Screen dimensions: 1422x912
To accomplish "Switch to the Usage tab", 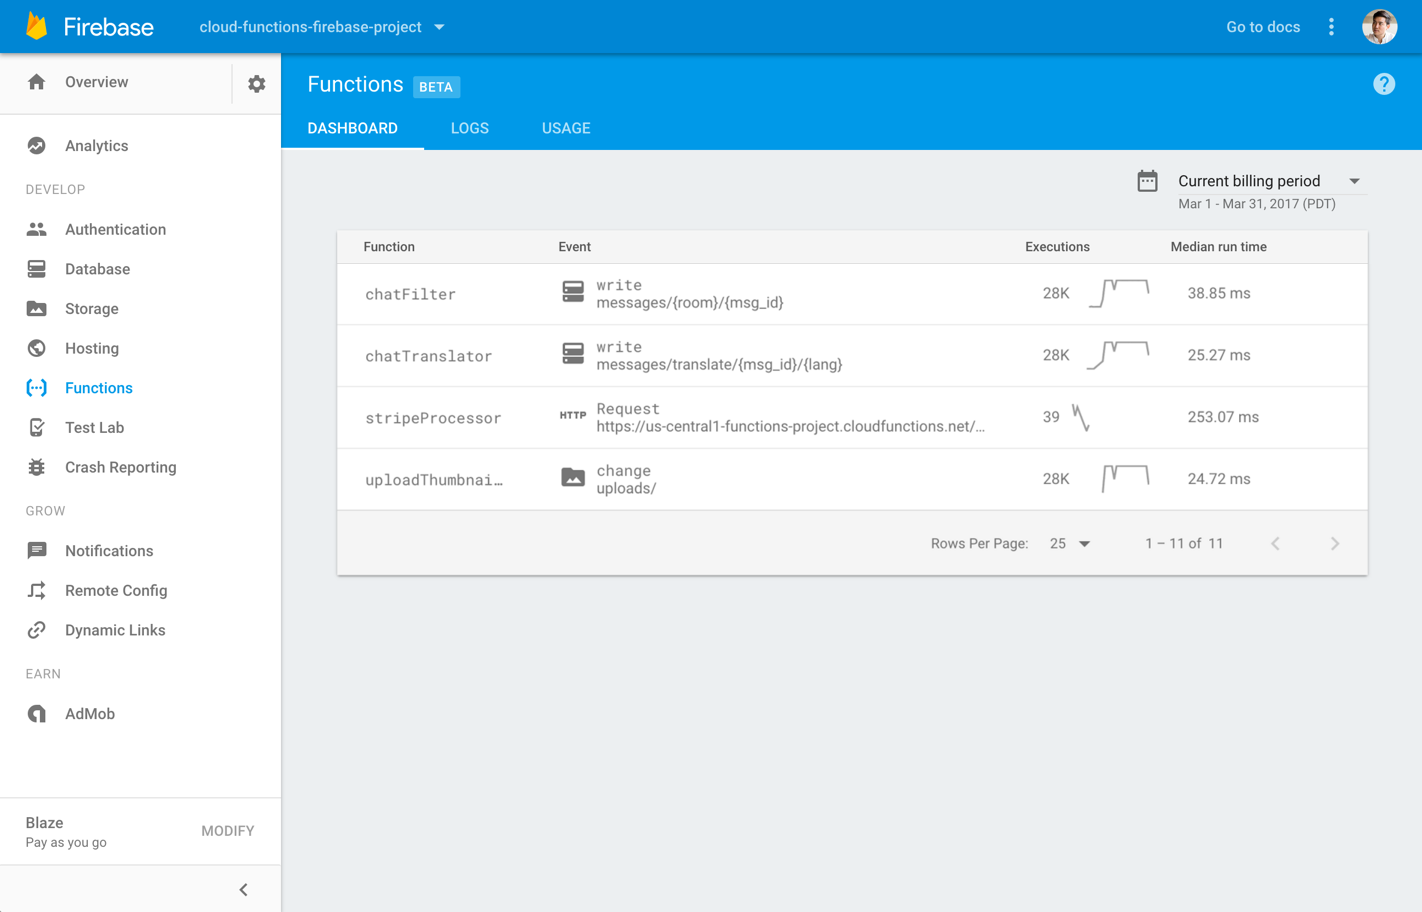I will [566, 128].
